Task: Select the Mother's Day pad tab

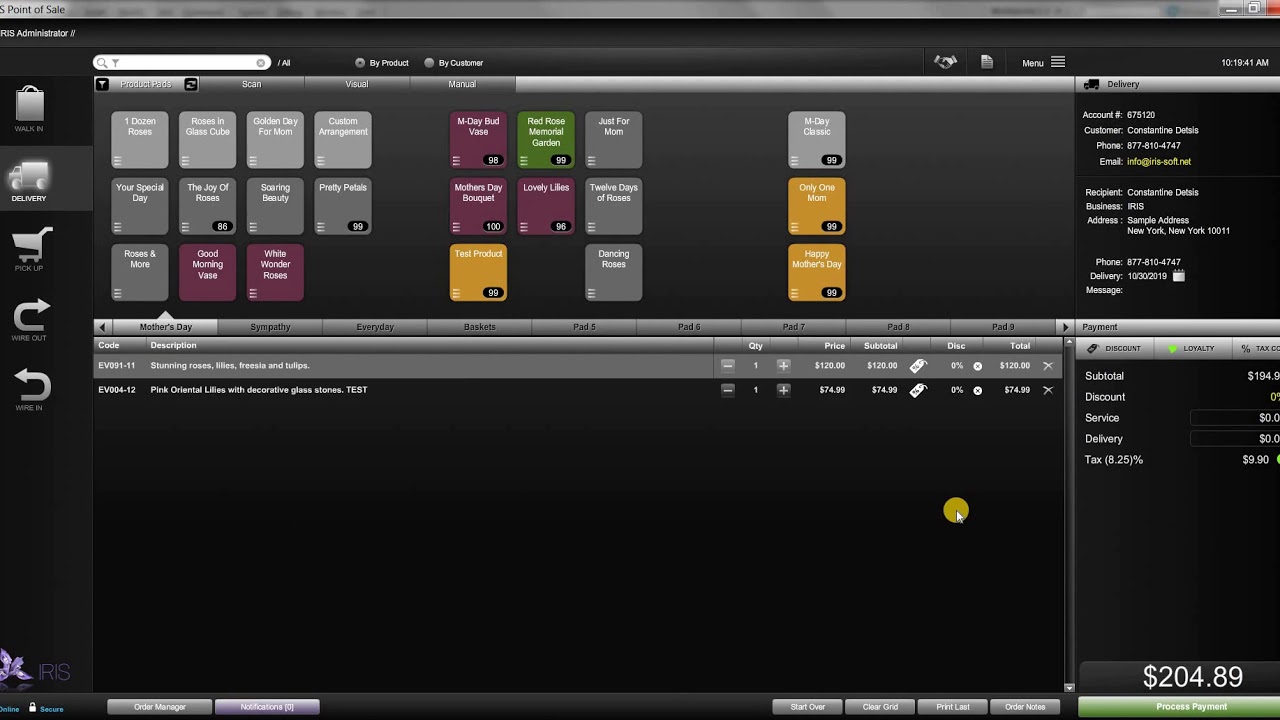Action: (x=166, y=327)
